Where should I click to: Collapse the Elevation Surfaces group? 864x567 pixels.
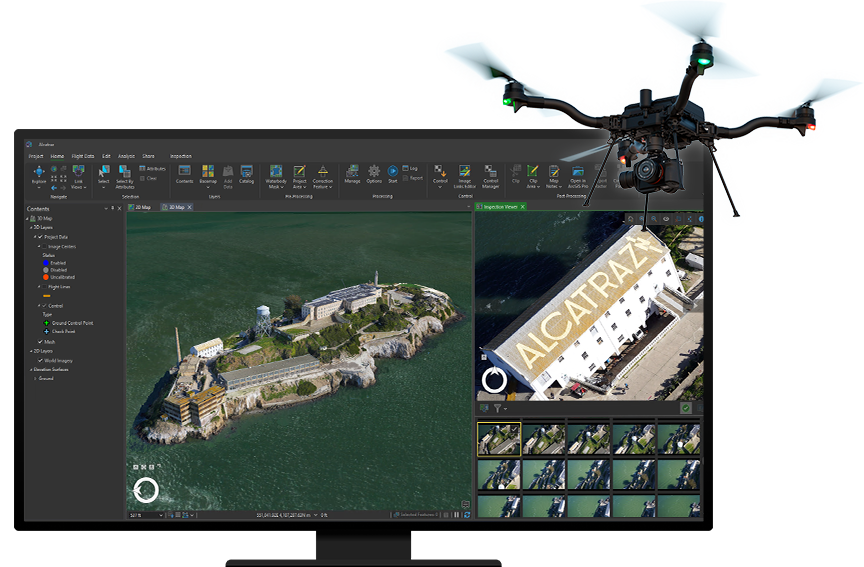tap(31, 370)
